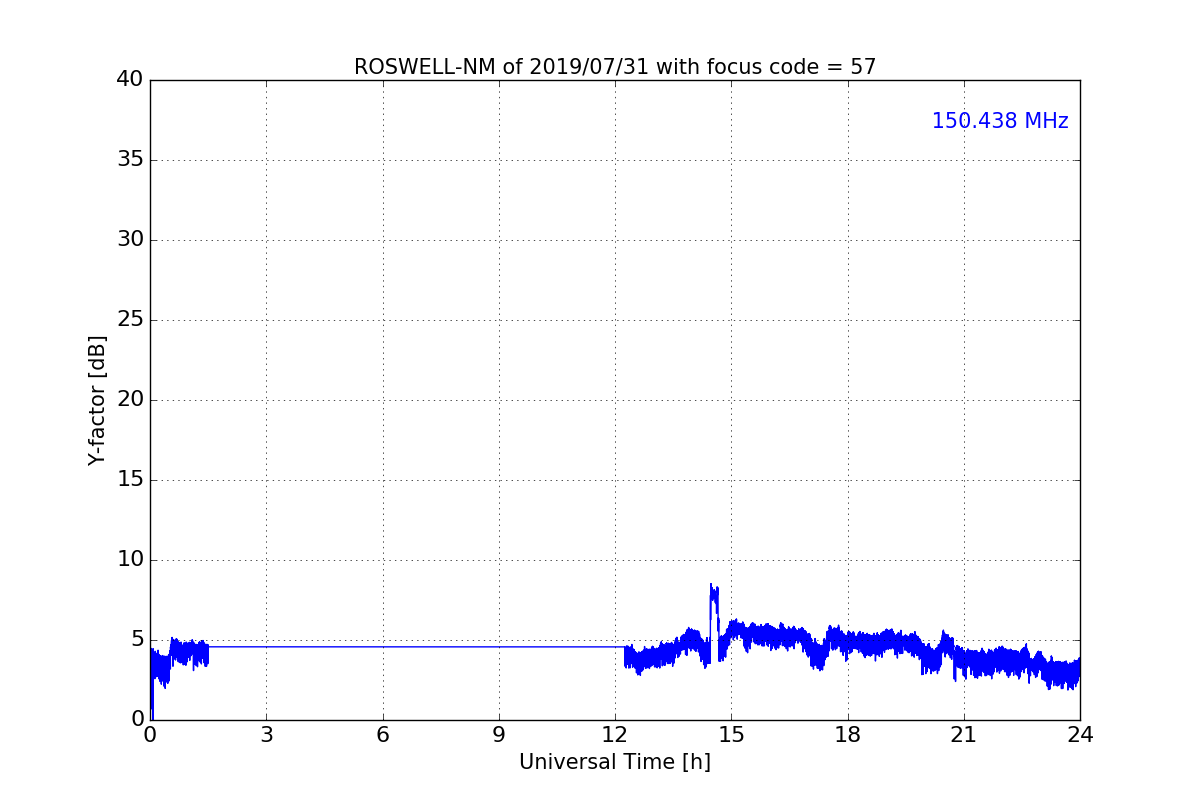Click the y-axis tick label '20'
Image resolution: width=1200 pixels, height=800 pixels.
pyautogui.click(x=130, y=400)
